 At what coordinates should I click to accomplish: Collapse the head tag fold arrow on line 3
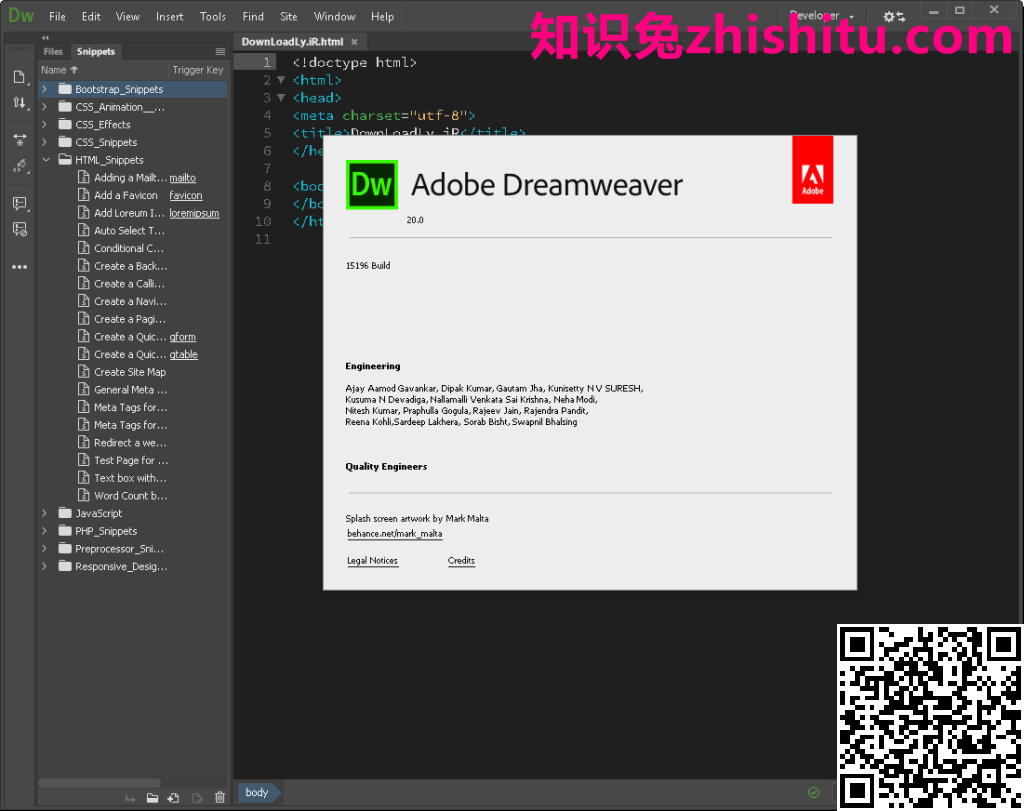click(x=281, y=97)
